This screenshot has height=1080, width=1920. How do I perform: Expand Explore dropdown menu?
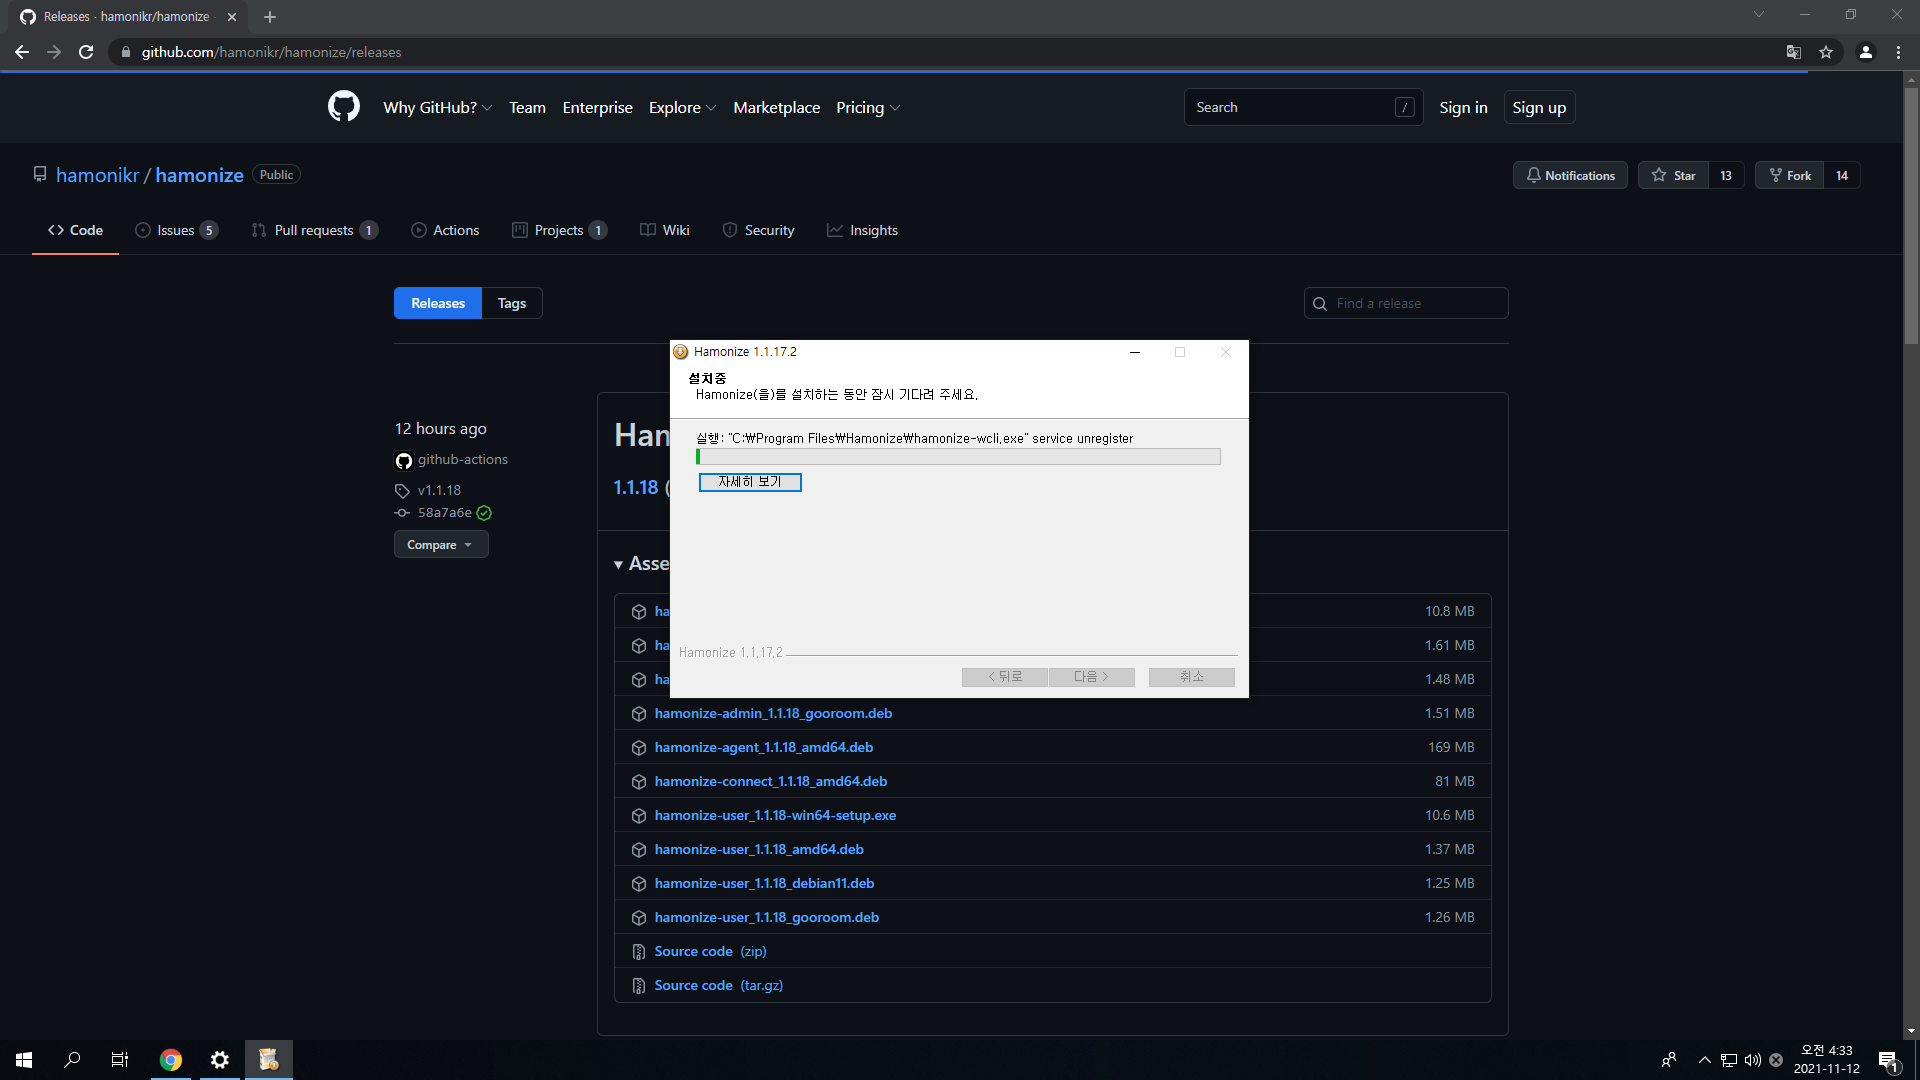coord(682,107)
